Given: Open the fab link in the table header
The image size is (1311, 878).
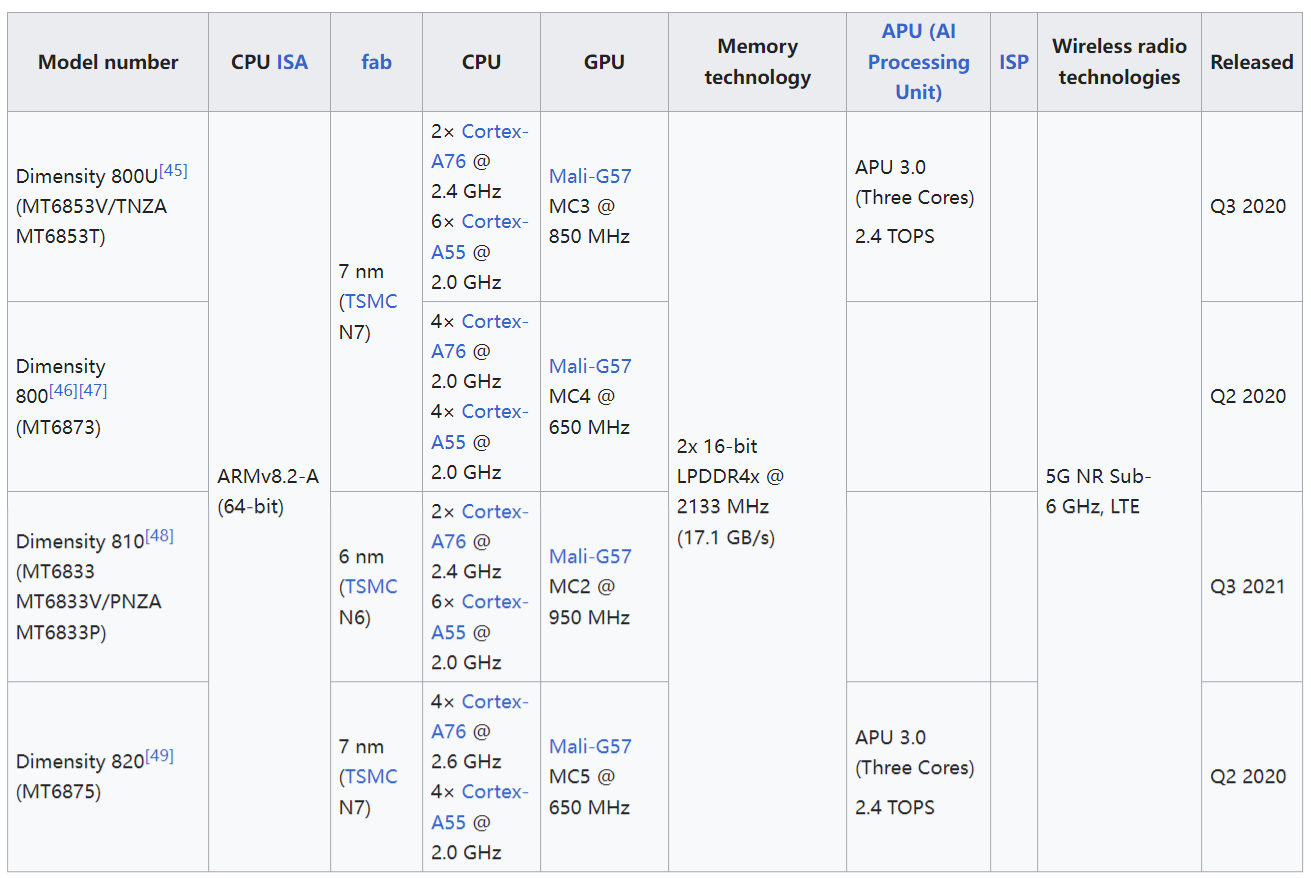Looking at the screenshot, I should point(376,62).
